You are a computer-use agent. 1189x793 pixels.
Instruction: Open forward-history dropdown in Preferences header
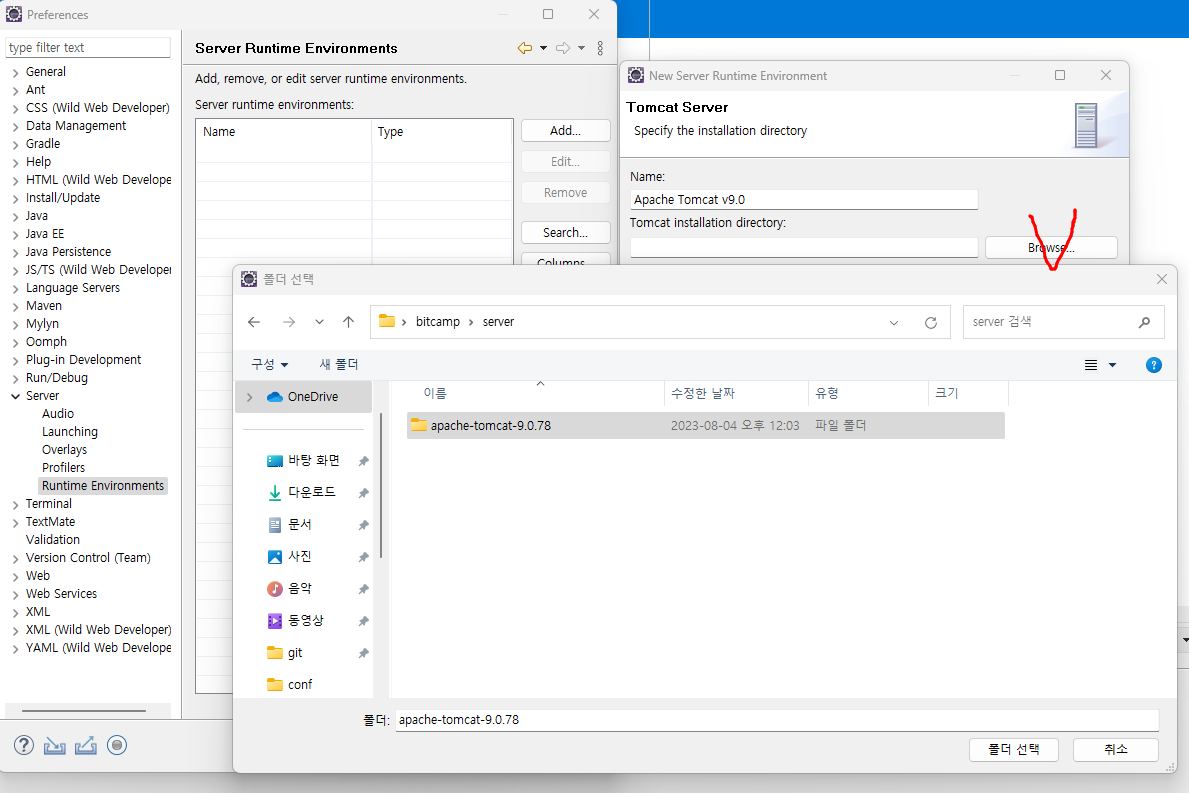[x=582, y=48]
